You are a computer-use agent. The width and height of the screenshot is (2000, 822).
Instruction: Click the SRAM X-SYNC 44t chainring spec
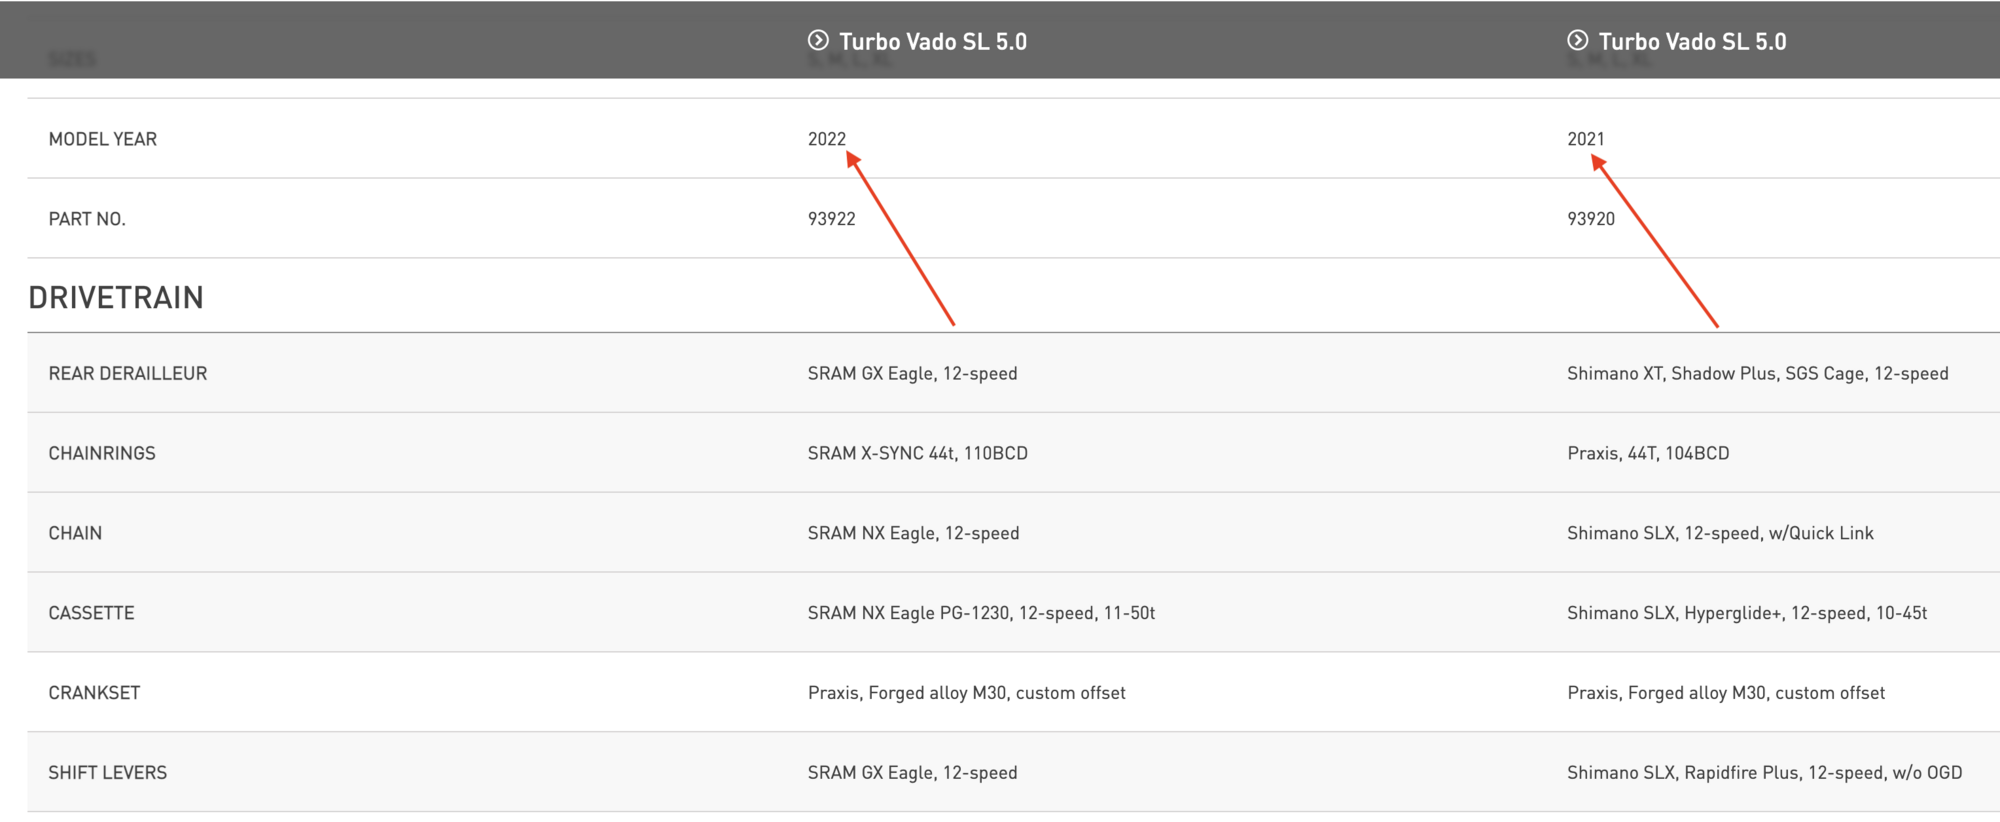tap(917, 453)
